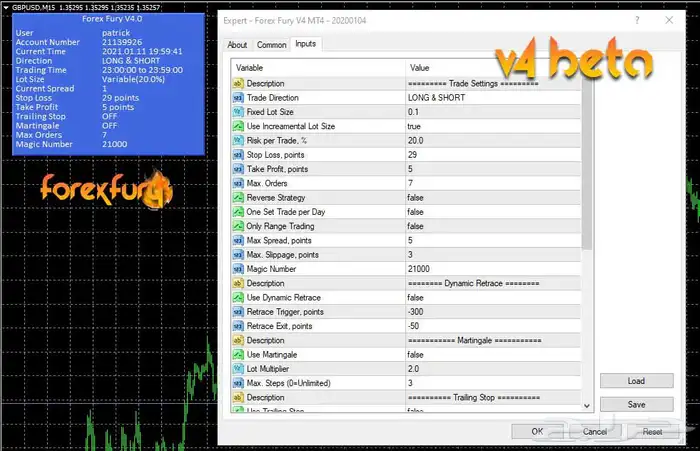Click the icon beside Trade Direction row
Image resolution: width=700 pixels, height=451 pixels.
click(238, 98)
